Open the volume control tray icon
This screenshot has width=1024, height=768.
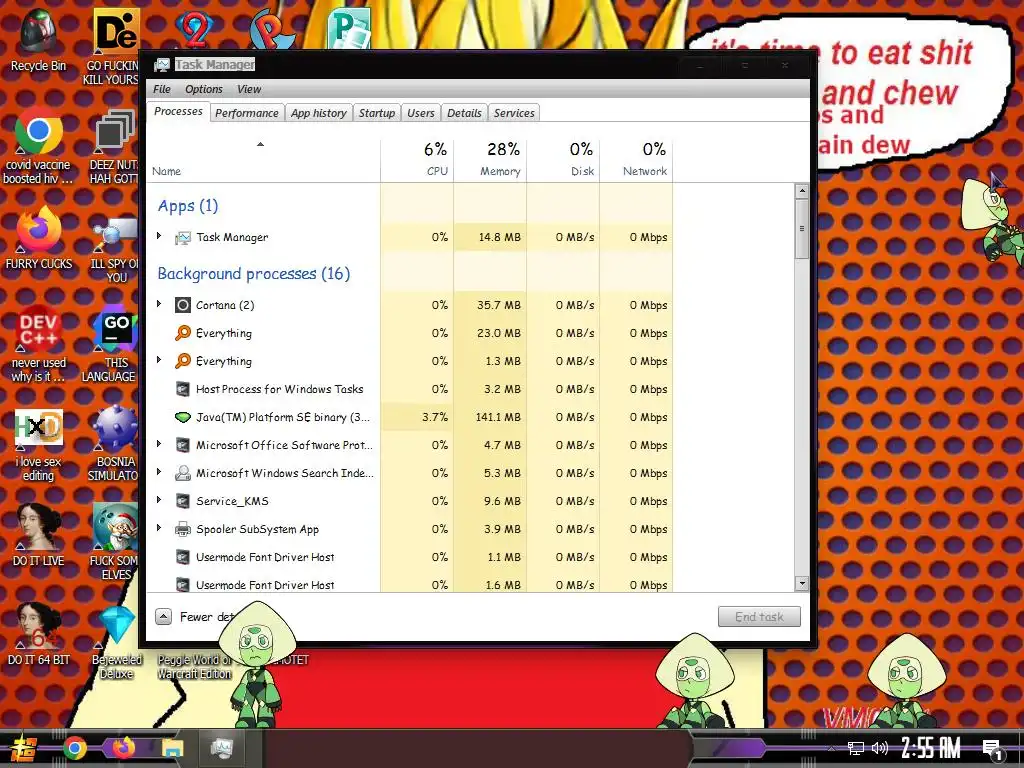click(879, 748)
